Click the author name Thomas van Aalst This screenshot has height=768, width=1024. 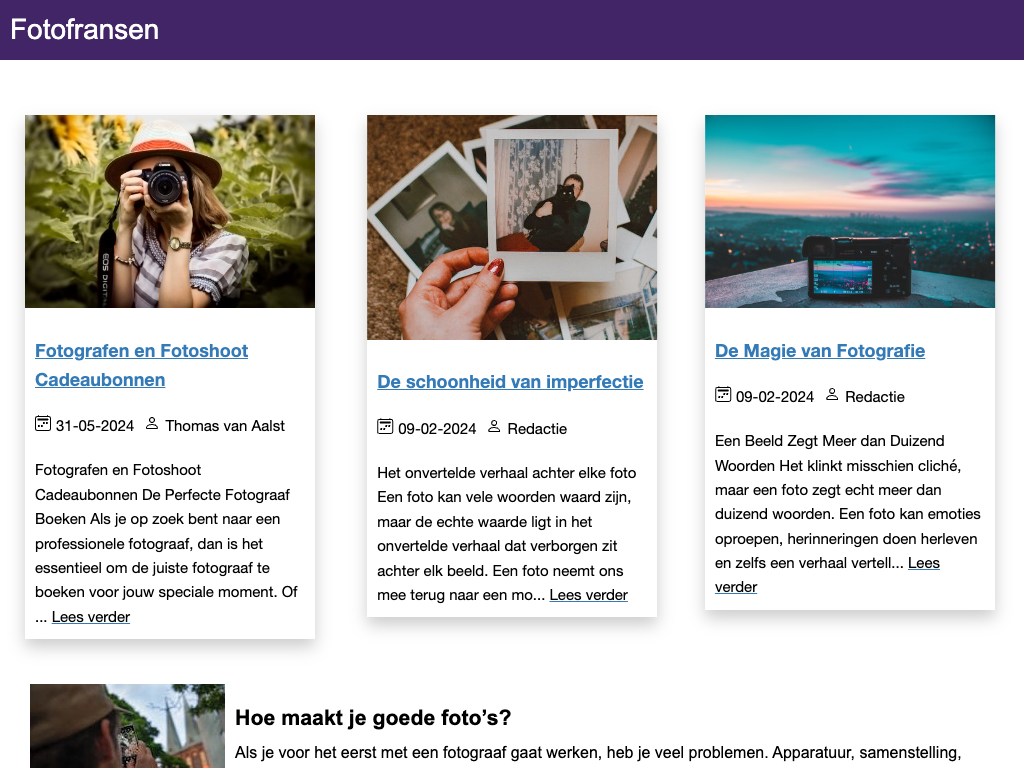tap(225, 426)
